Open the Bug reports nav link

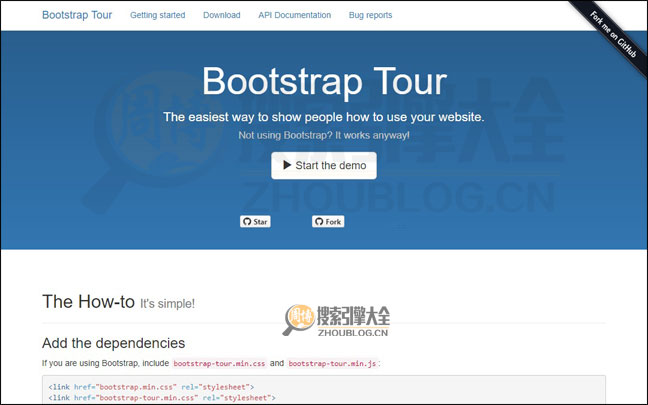370,15
